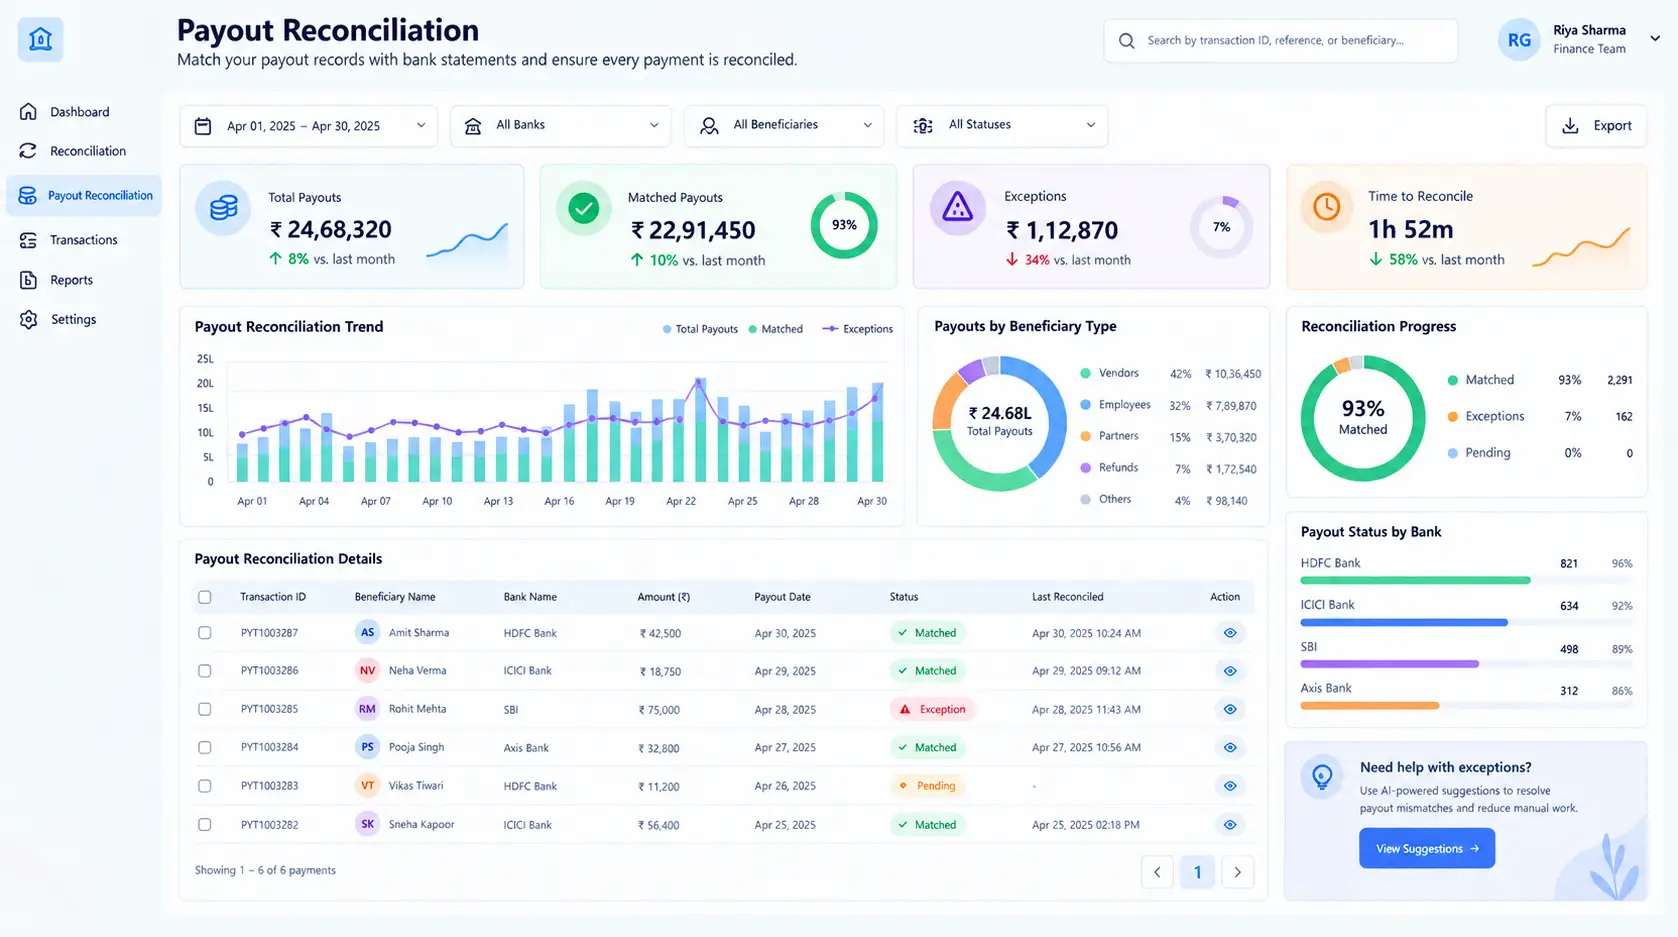The width and height of the screenshot is (1678, 937).
Task: Expand the All Banks dropdown
Action: tap(561, 126)
